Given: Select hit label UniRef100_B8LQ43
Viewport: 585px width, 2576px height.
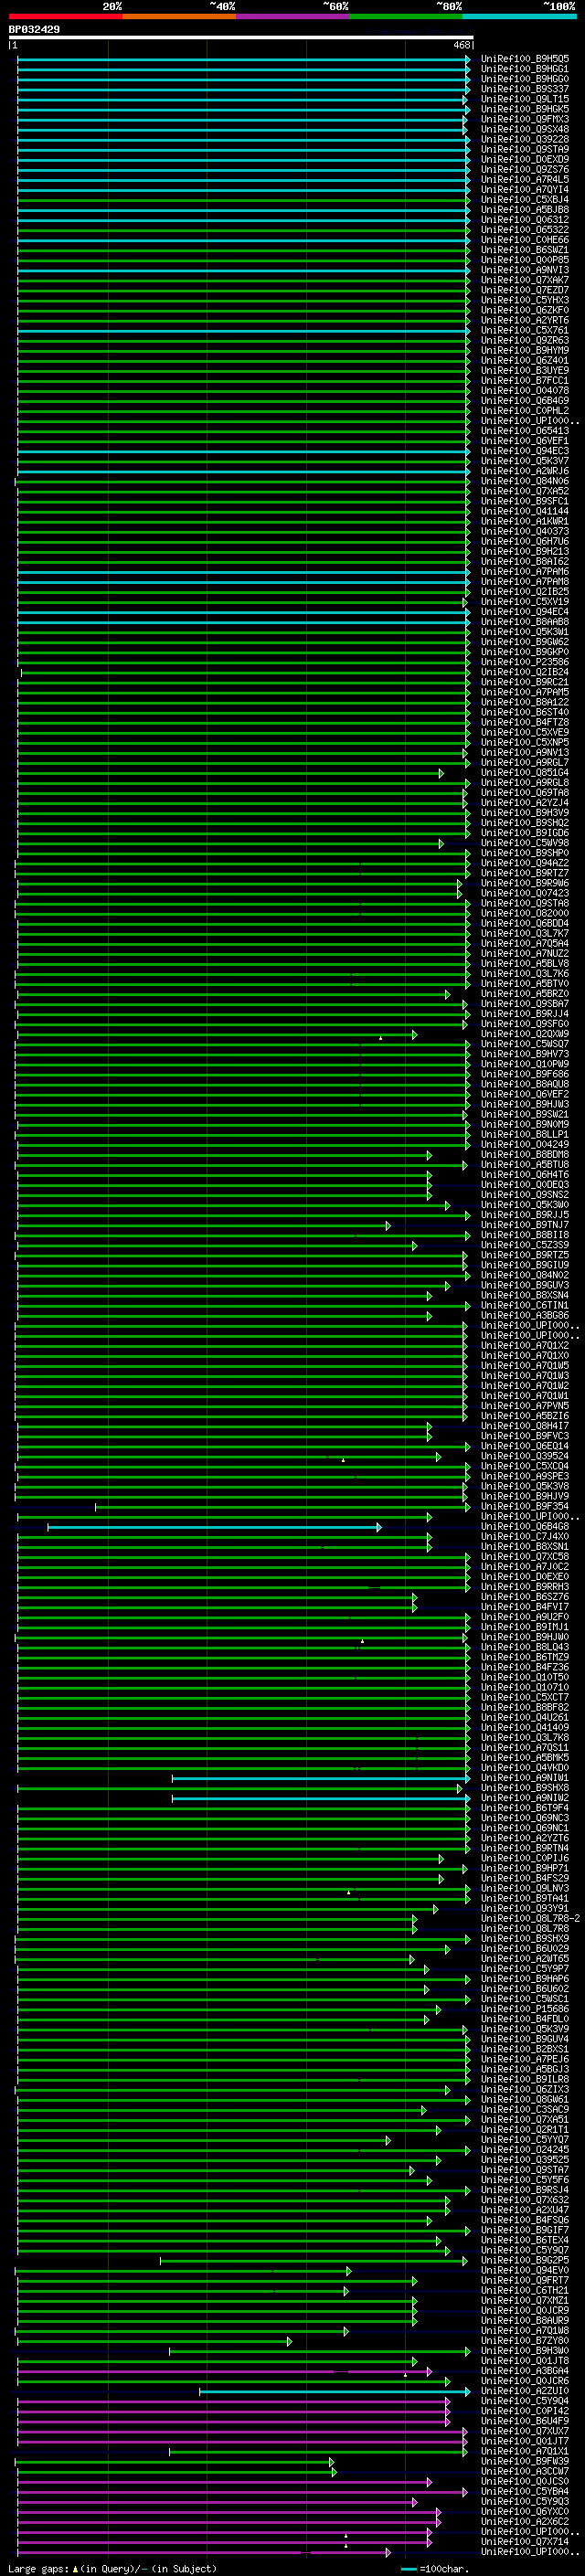Looking at the screenshot, I should coord(525,1647).
